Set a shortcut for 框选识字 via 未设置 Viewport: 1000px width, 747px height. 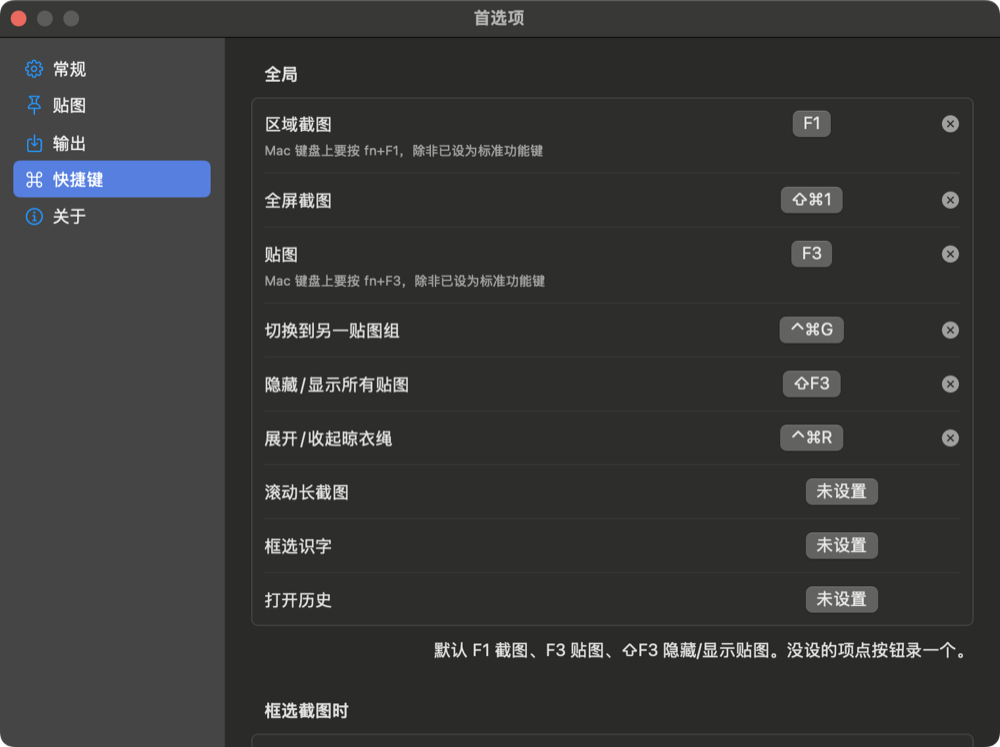coord(841,545)
